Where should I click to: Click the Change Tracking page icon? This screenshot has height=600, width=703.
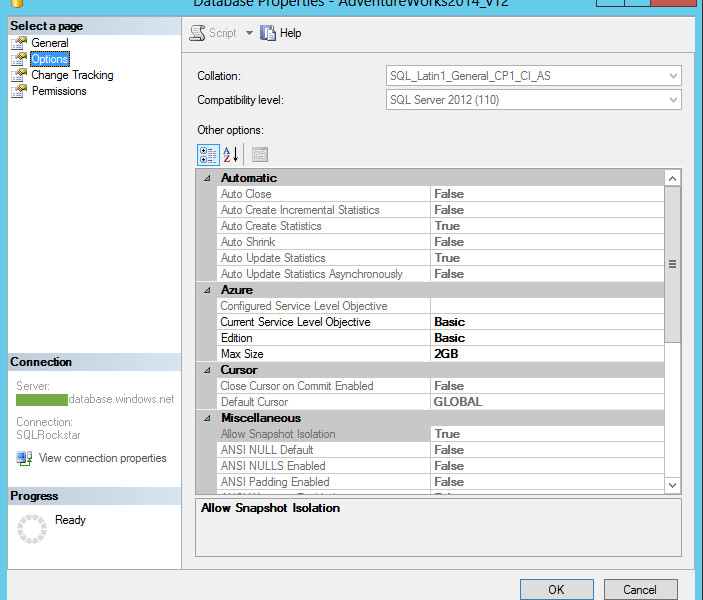click(19, 75)
